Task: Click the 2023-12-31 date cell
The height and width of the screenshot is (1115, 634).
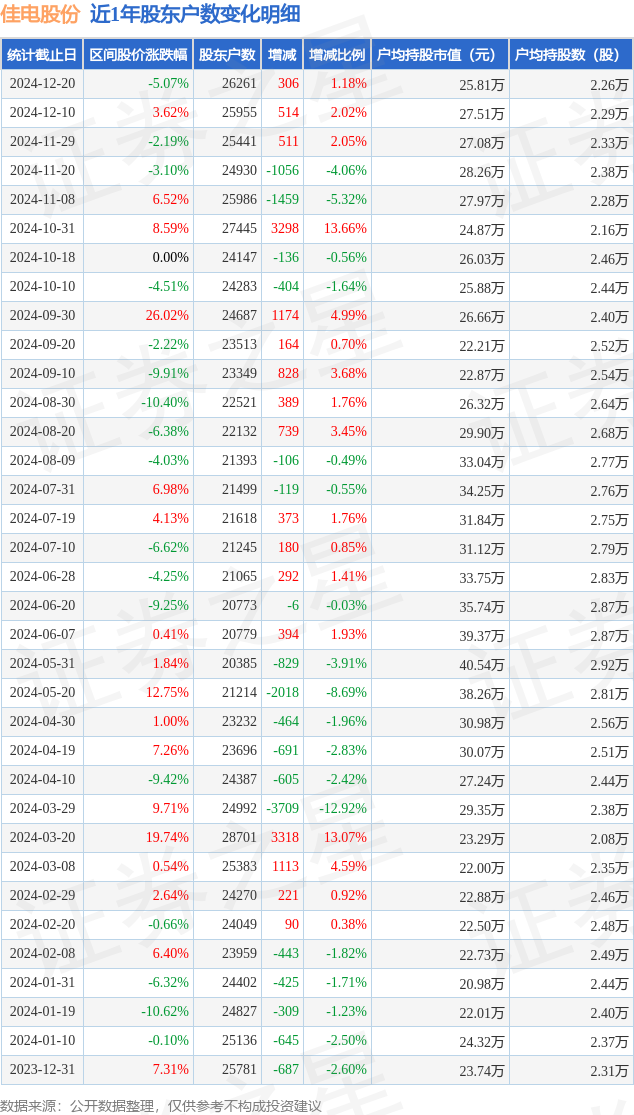Action: coord(43,1069)
